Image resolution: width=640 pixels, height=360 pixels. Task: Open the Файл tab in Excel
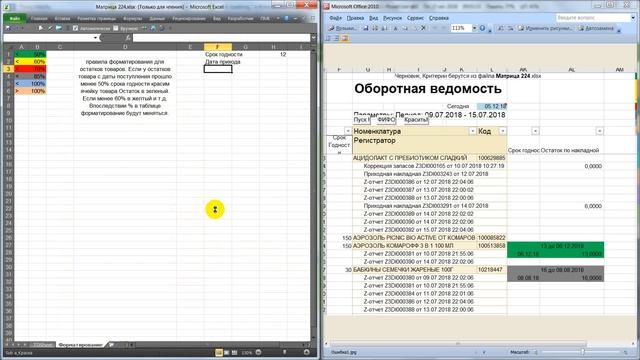[15, 19]
